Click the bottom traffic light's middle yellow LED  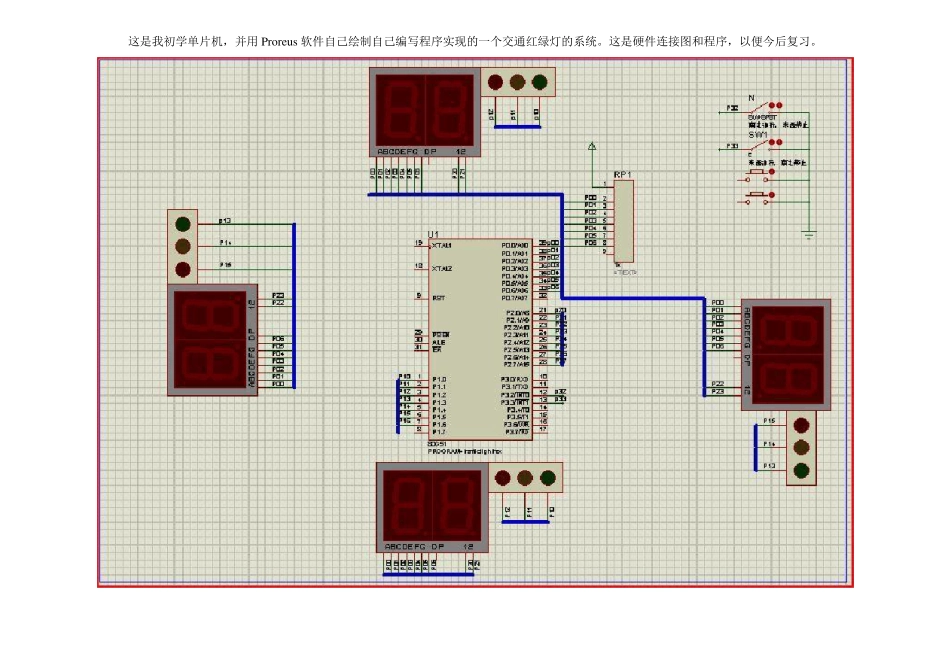(525, 478)
